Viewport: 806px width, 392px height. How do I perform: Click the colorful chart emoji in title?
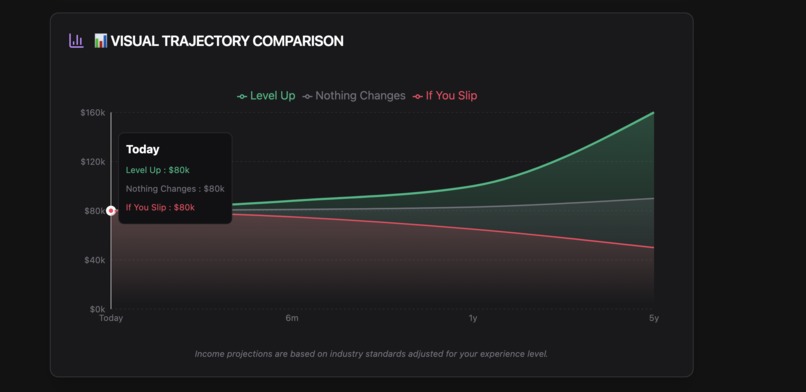click(x=101, y=41)
